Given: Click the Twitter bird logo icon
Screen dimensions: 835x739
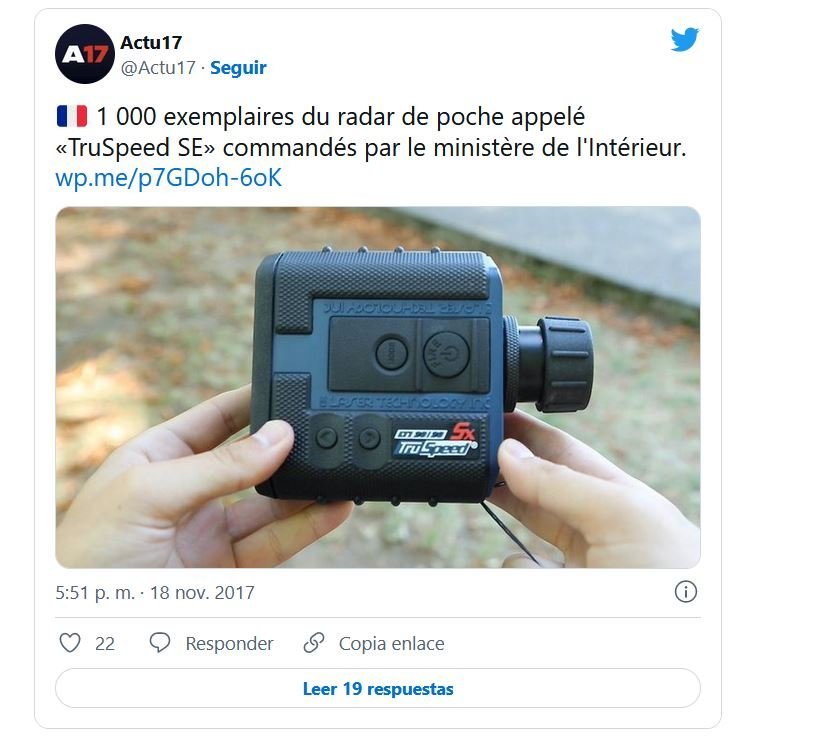Looking at the screenshot, I should 685,39.
